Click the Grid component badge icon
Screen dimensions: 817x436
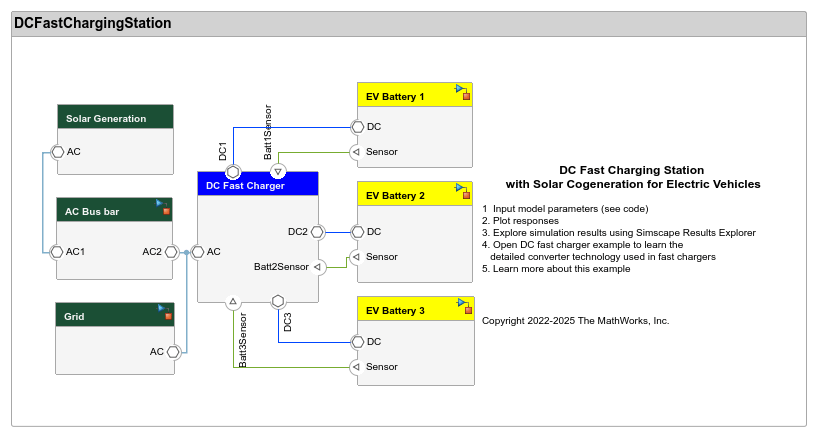click(x=165, y=312)
